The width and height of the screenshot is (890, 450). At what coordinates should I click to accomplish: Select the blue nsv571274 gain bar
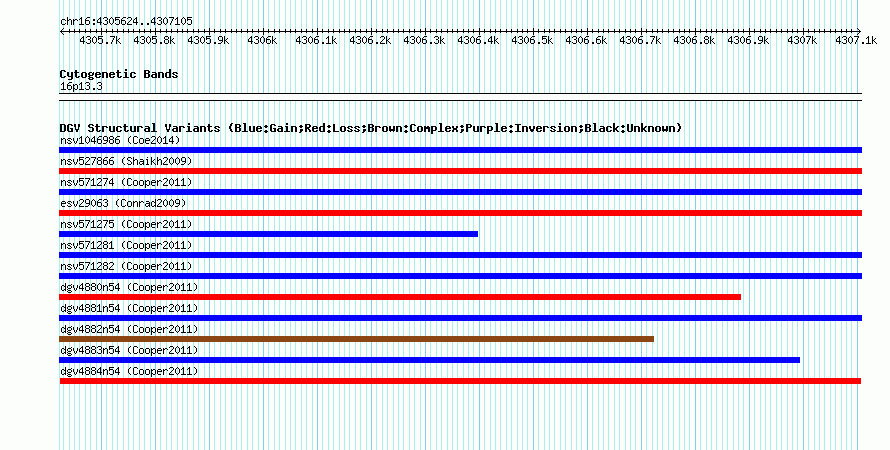[x=460, y=192]
